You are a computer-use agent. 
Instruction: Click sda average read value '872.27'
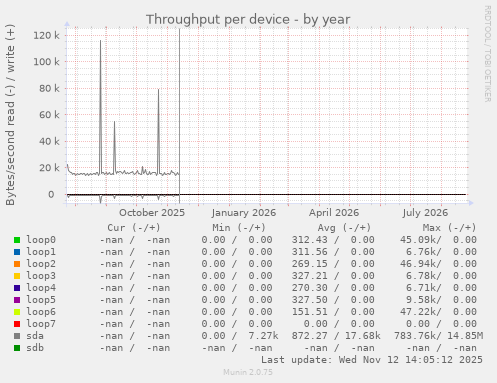tap(310, 336)
